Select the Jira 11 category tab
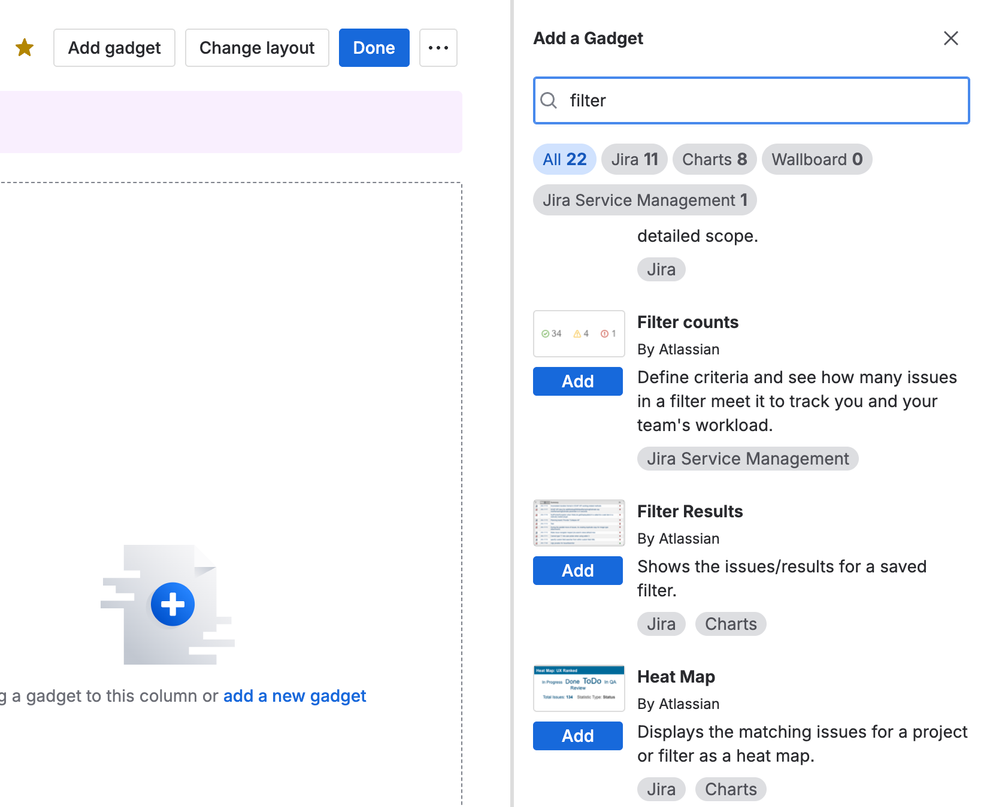The image size is (999, 807). [635, 159]
